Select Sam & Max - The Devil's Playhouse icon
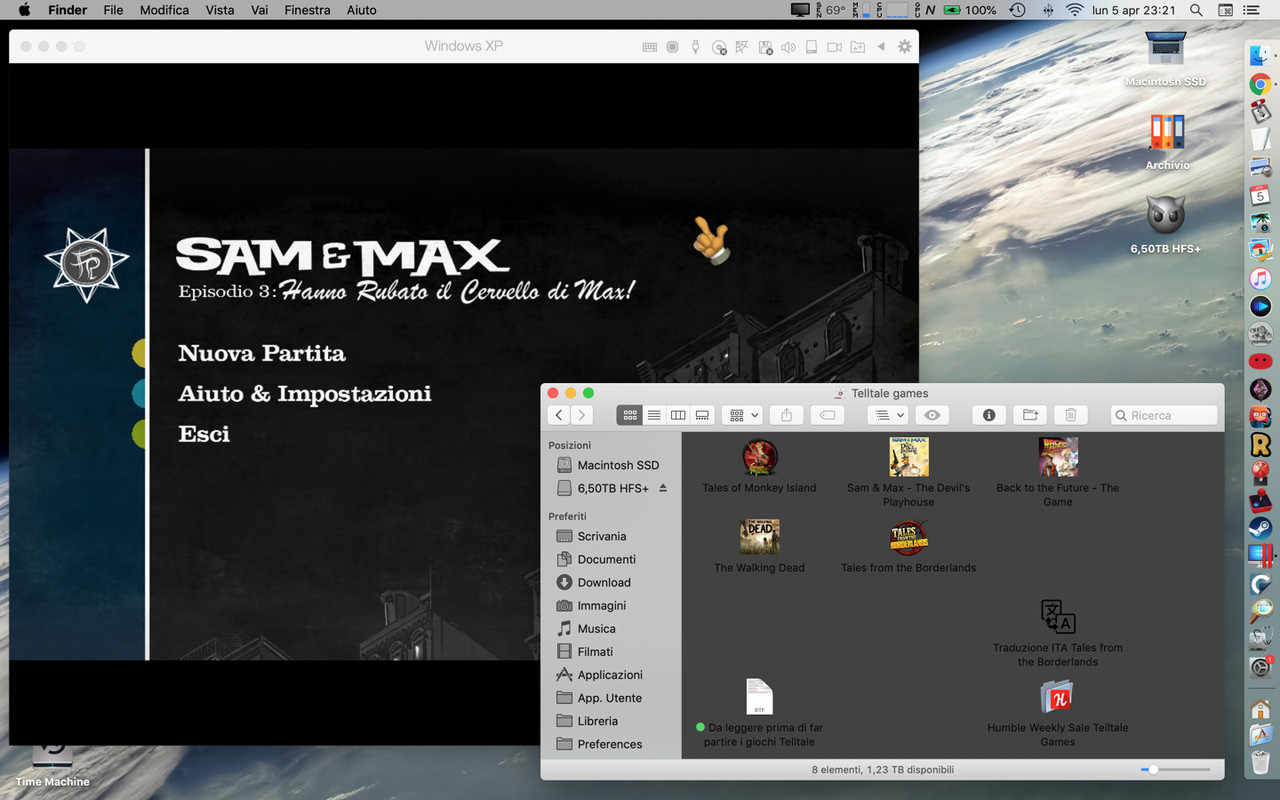Image resolution: width=1280 pixels, height=800 pixels. 909,457
